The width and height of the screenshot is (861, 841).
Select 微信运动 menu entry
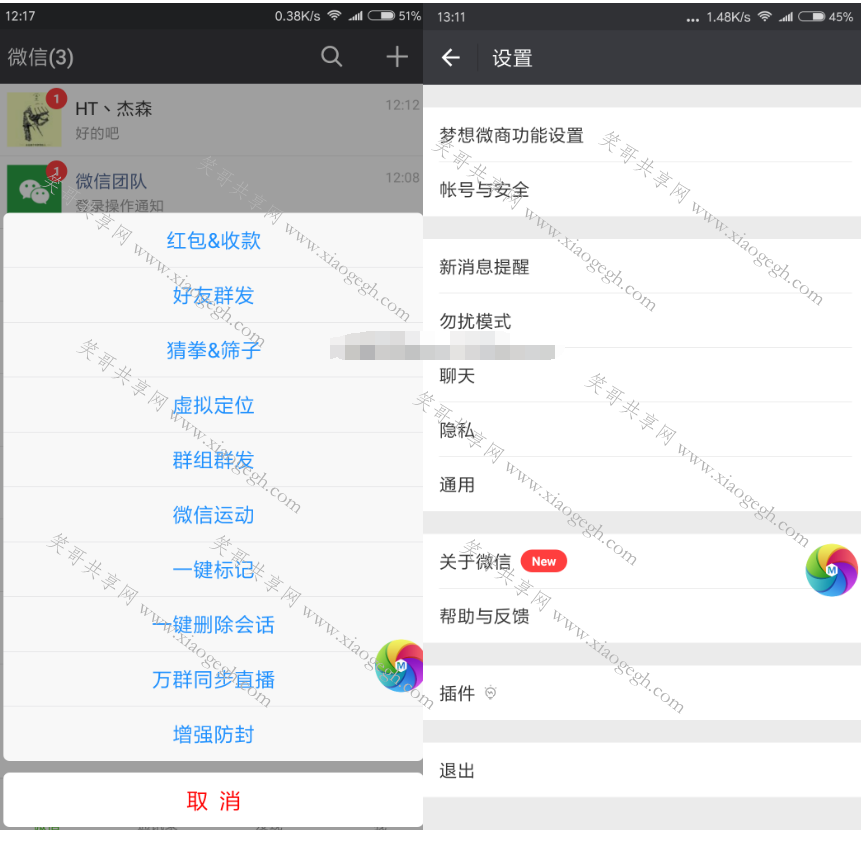[213, 515]
